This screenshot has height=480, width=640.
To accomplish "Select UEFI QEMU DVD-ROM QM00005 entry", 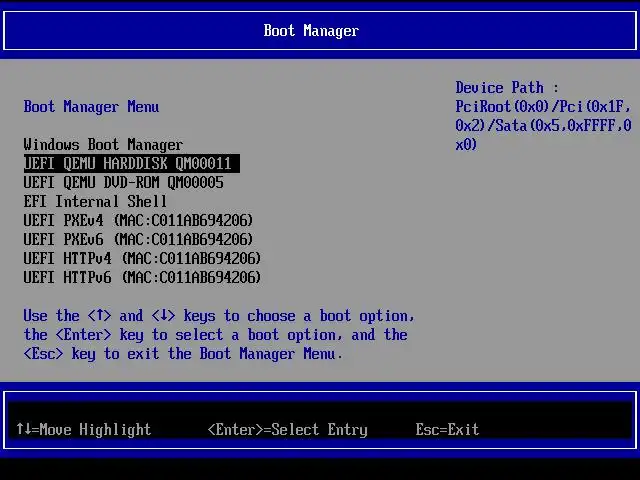I will (124, 182).
